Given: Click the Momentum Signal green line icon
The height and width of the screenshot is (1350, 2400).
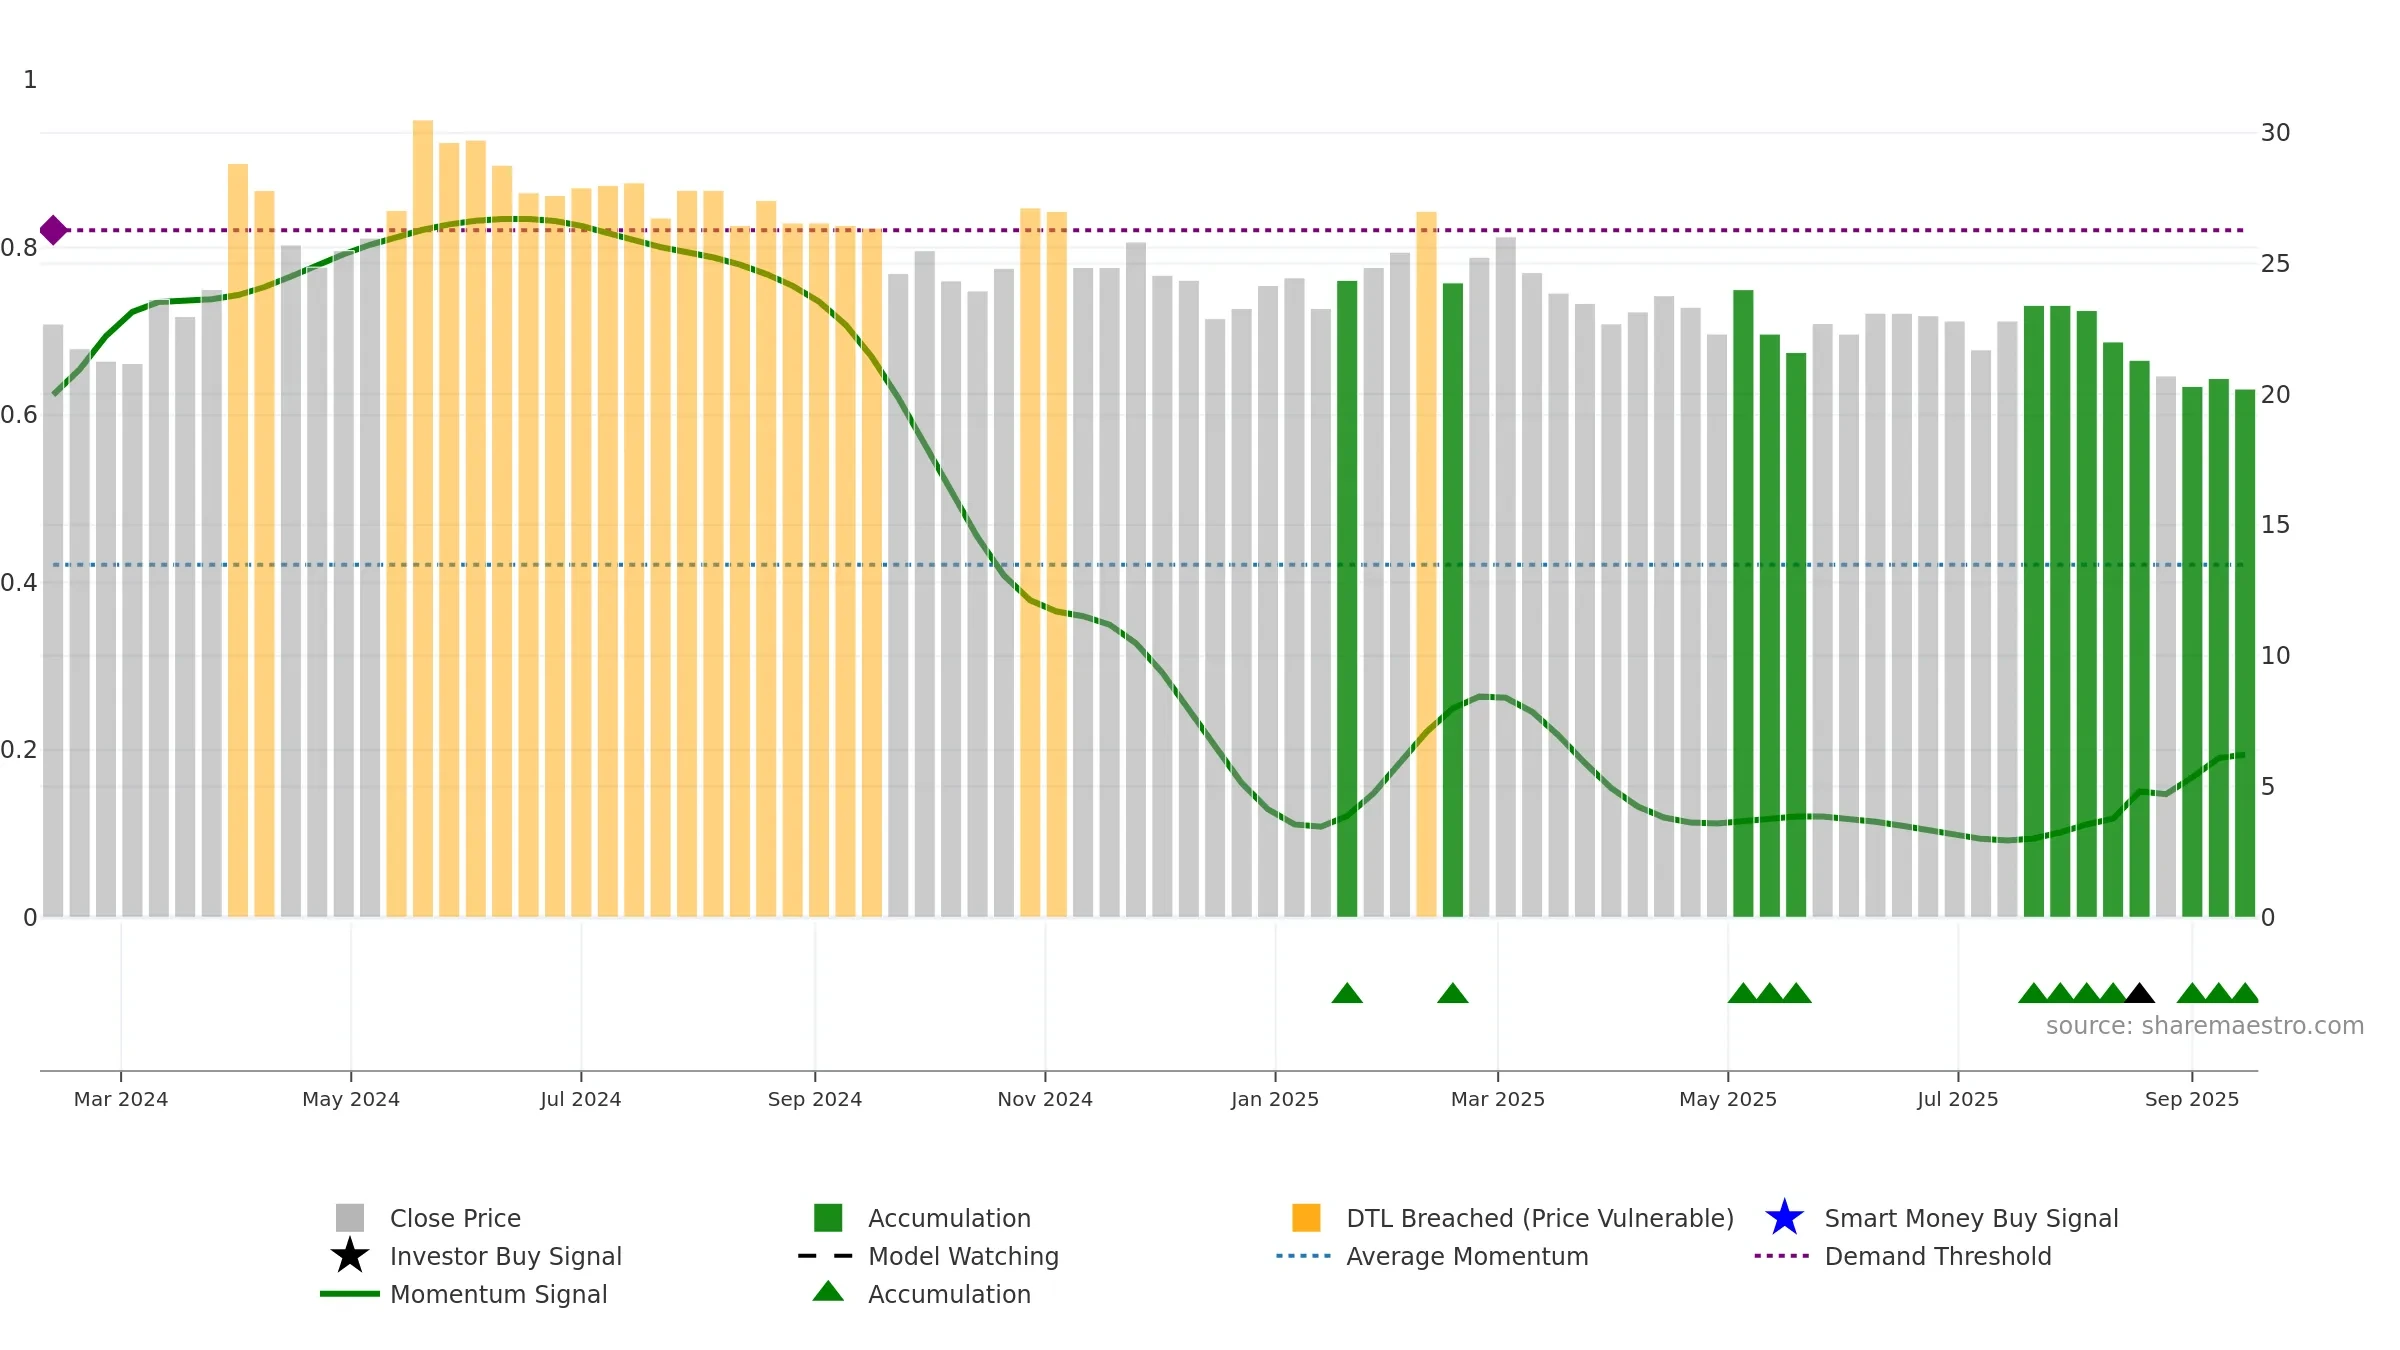Looking at the screenshot, I should (x=350, y=1294).
